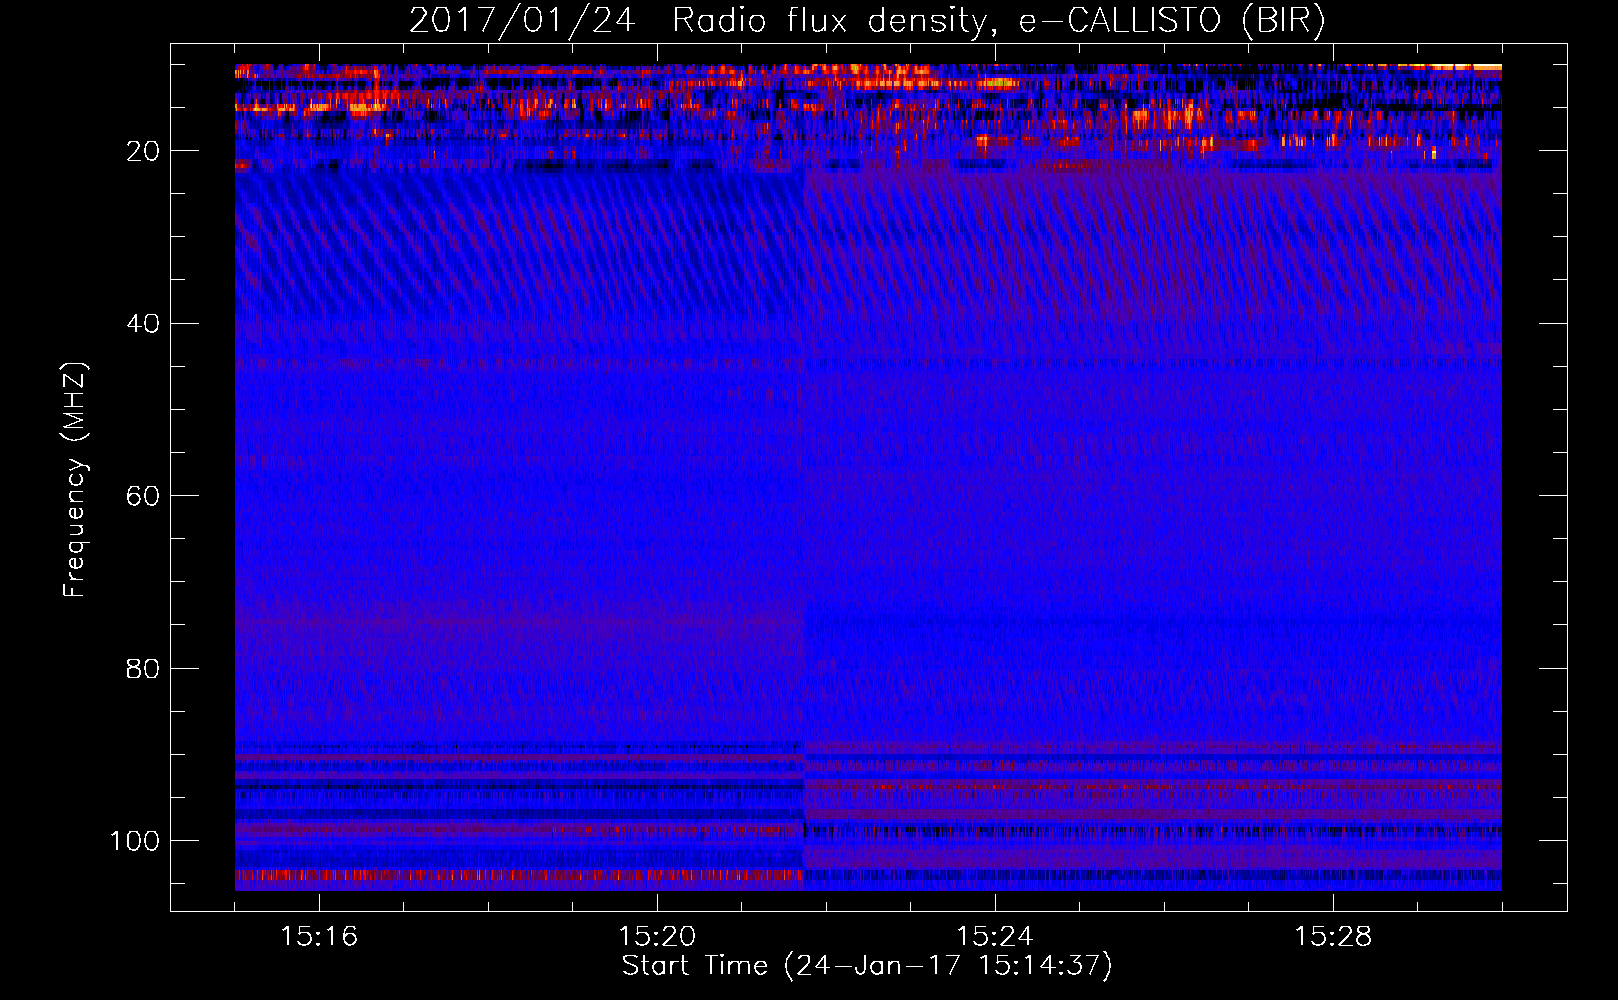This screenshot has height=1000, width=1618.
Task: Select the 15:20 time tick label
Action: coord(657,937)
